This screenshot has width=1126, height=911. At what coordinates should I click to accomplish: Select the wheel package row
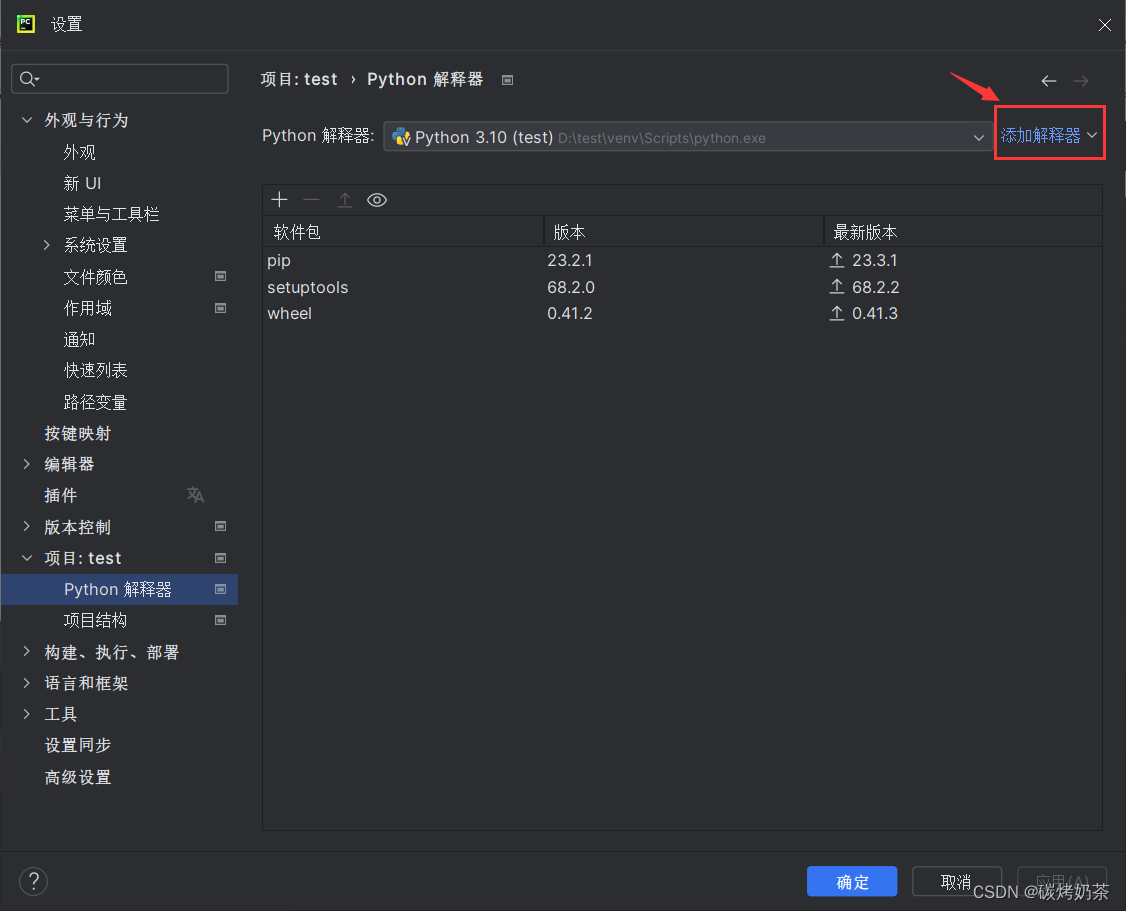tap(682, 313)
